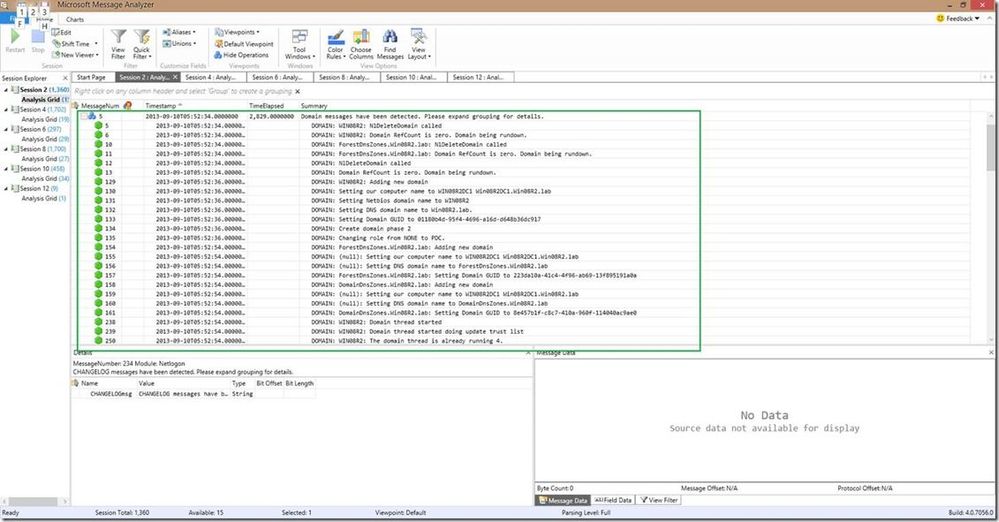Click the group icon on parent row 5
This screenshot has width=999, height=522.
[92, 117]
